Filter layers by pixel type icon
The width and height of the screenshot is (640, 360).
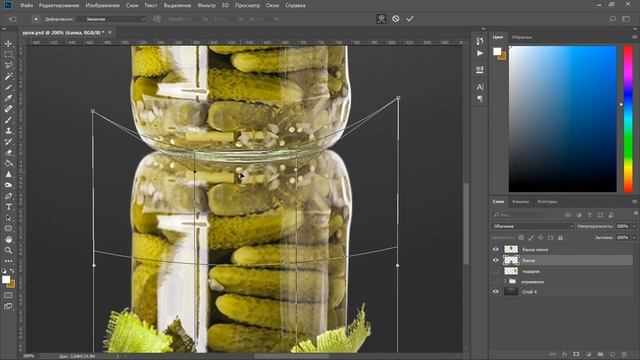[568, 215]
